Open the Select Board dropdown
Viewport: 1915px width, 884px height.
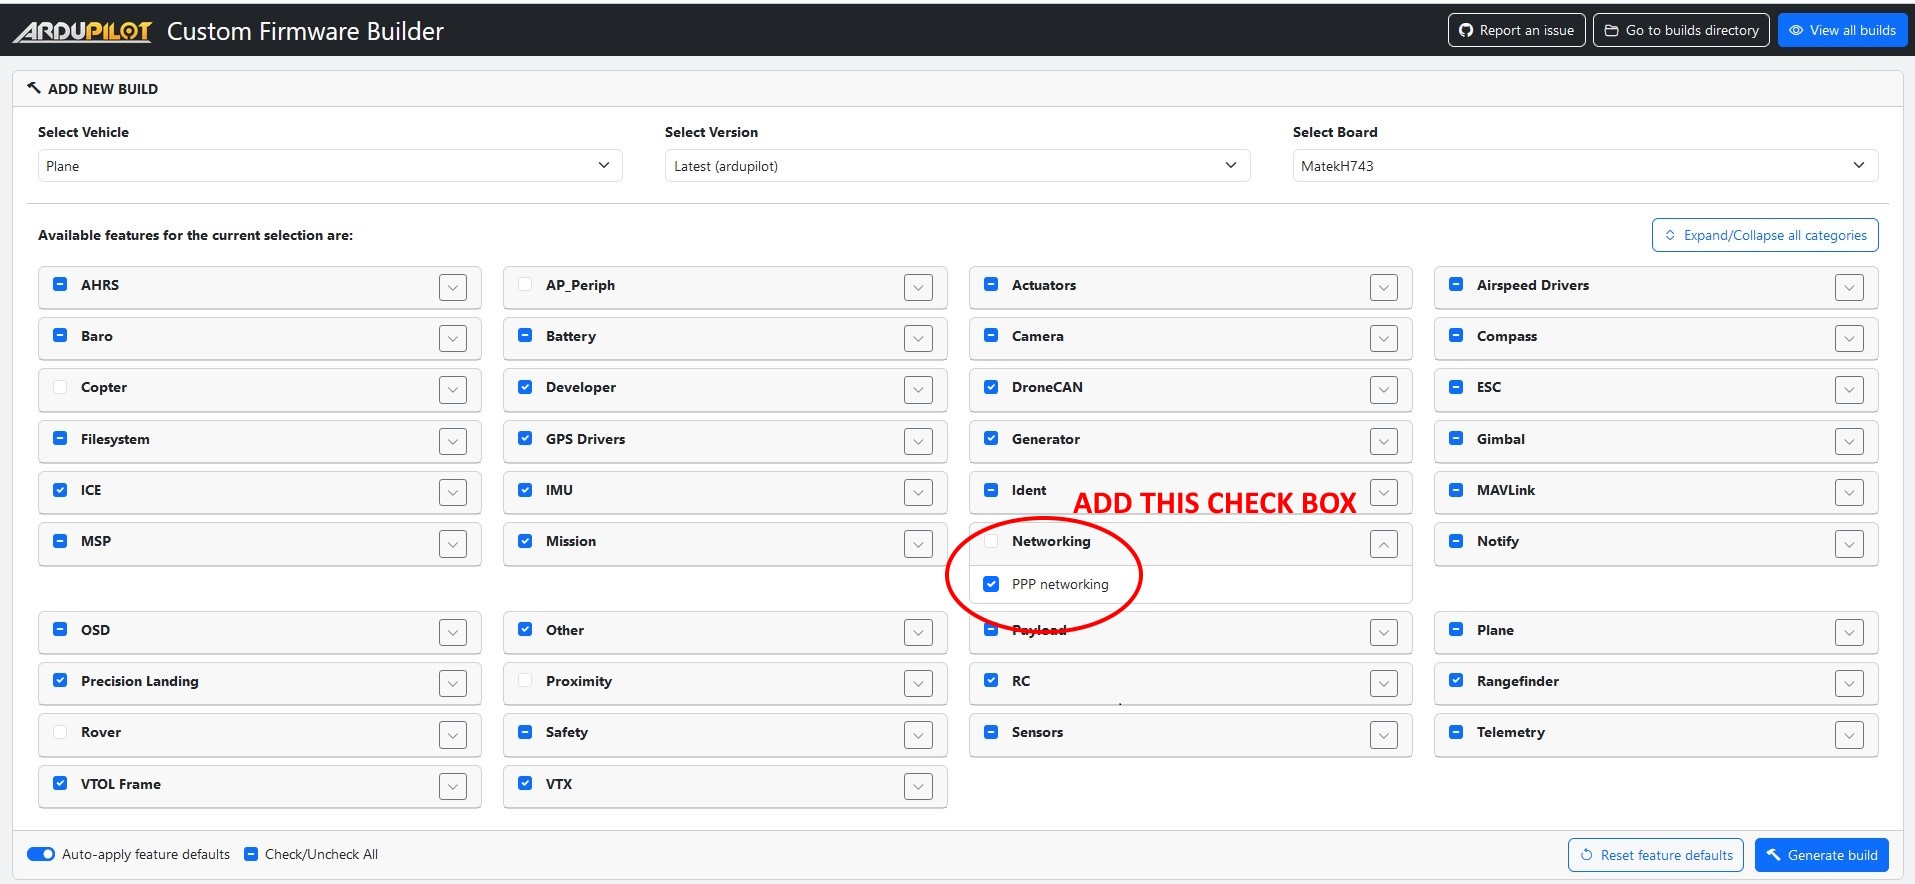pos(1584,166)
